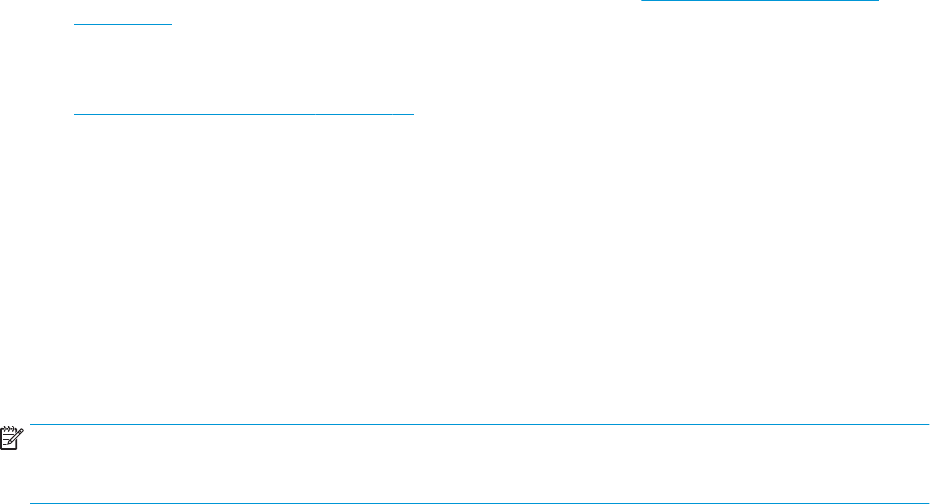This screenshot has width=930, height=504.
Task: Click the notepad-with-pencil note icon
Action: pyautogui.click(x=11, y=438)
